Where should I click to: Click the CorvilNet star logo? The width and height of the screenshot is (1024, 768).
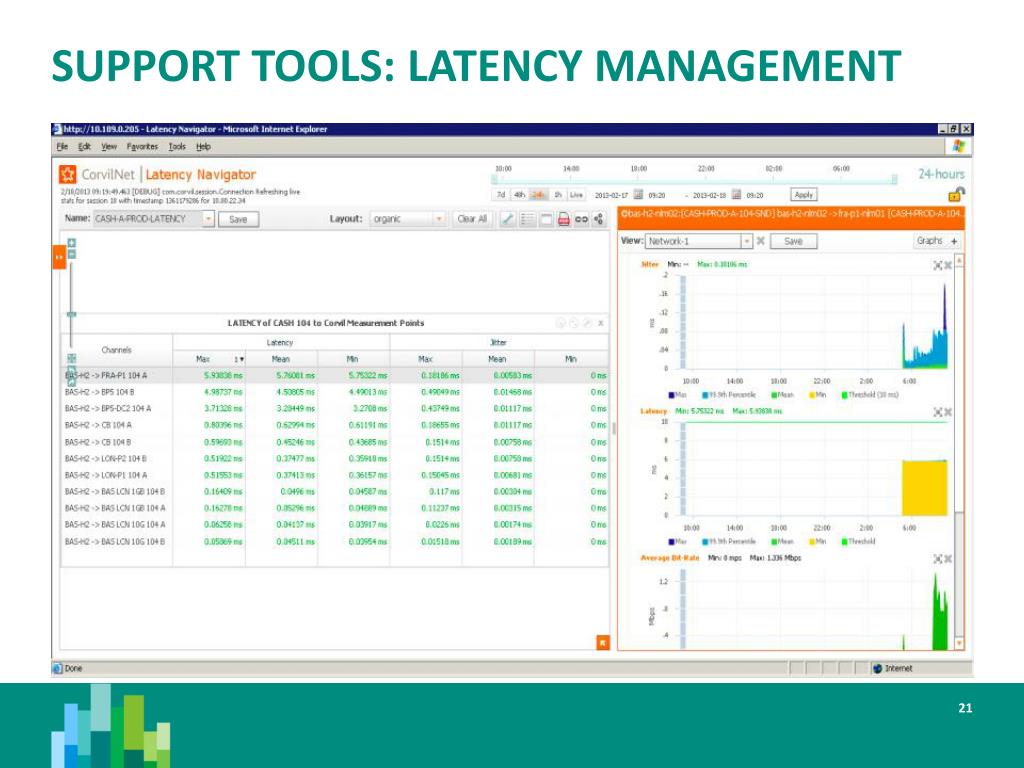click(67, 174)
